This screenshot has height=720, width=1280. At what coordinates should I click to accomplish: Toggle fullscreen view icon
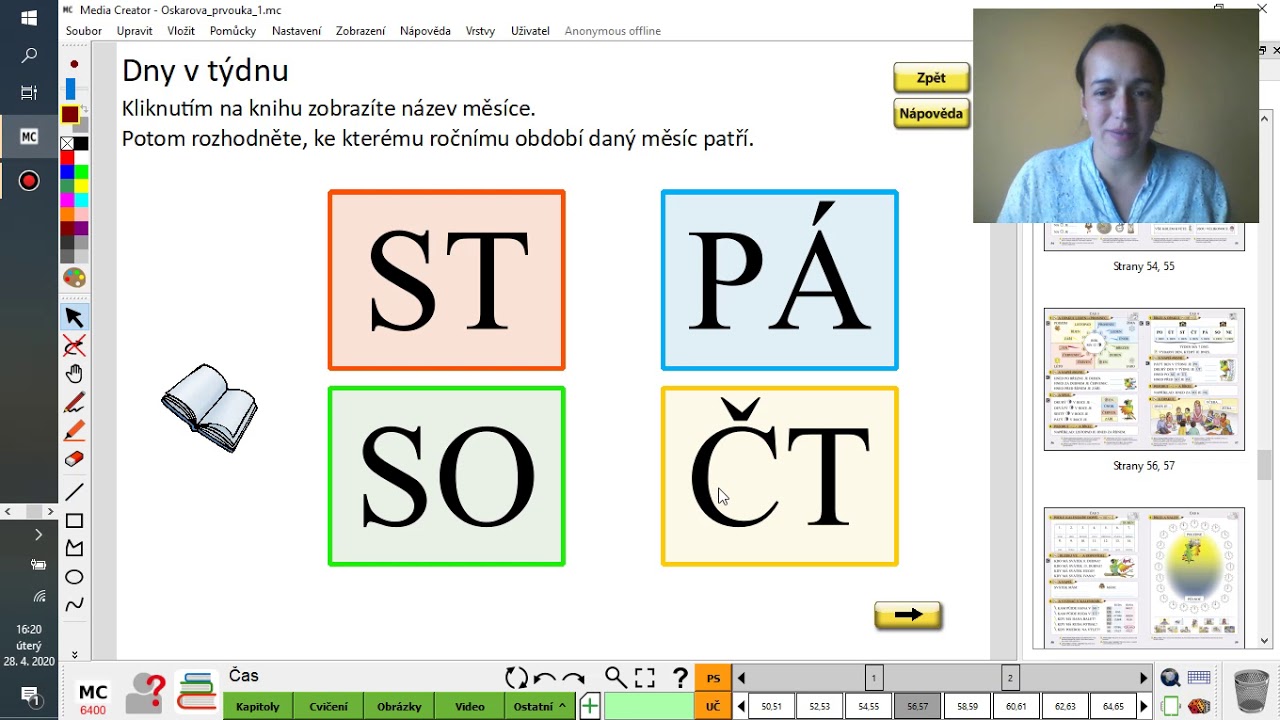645,678
